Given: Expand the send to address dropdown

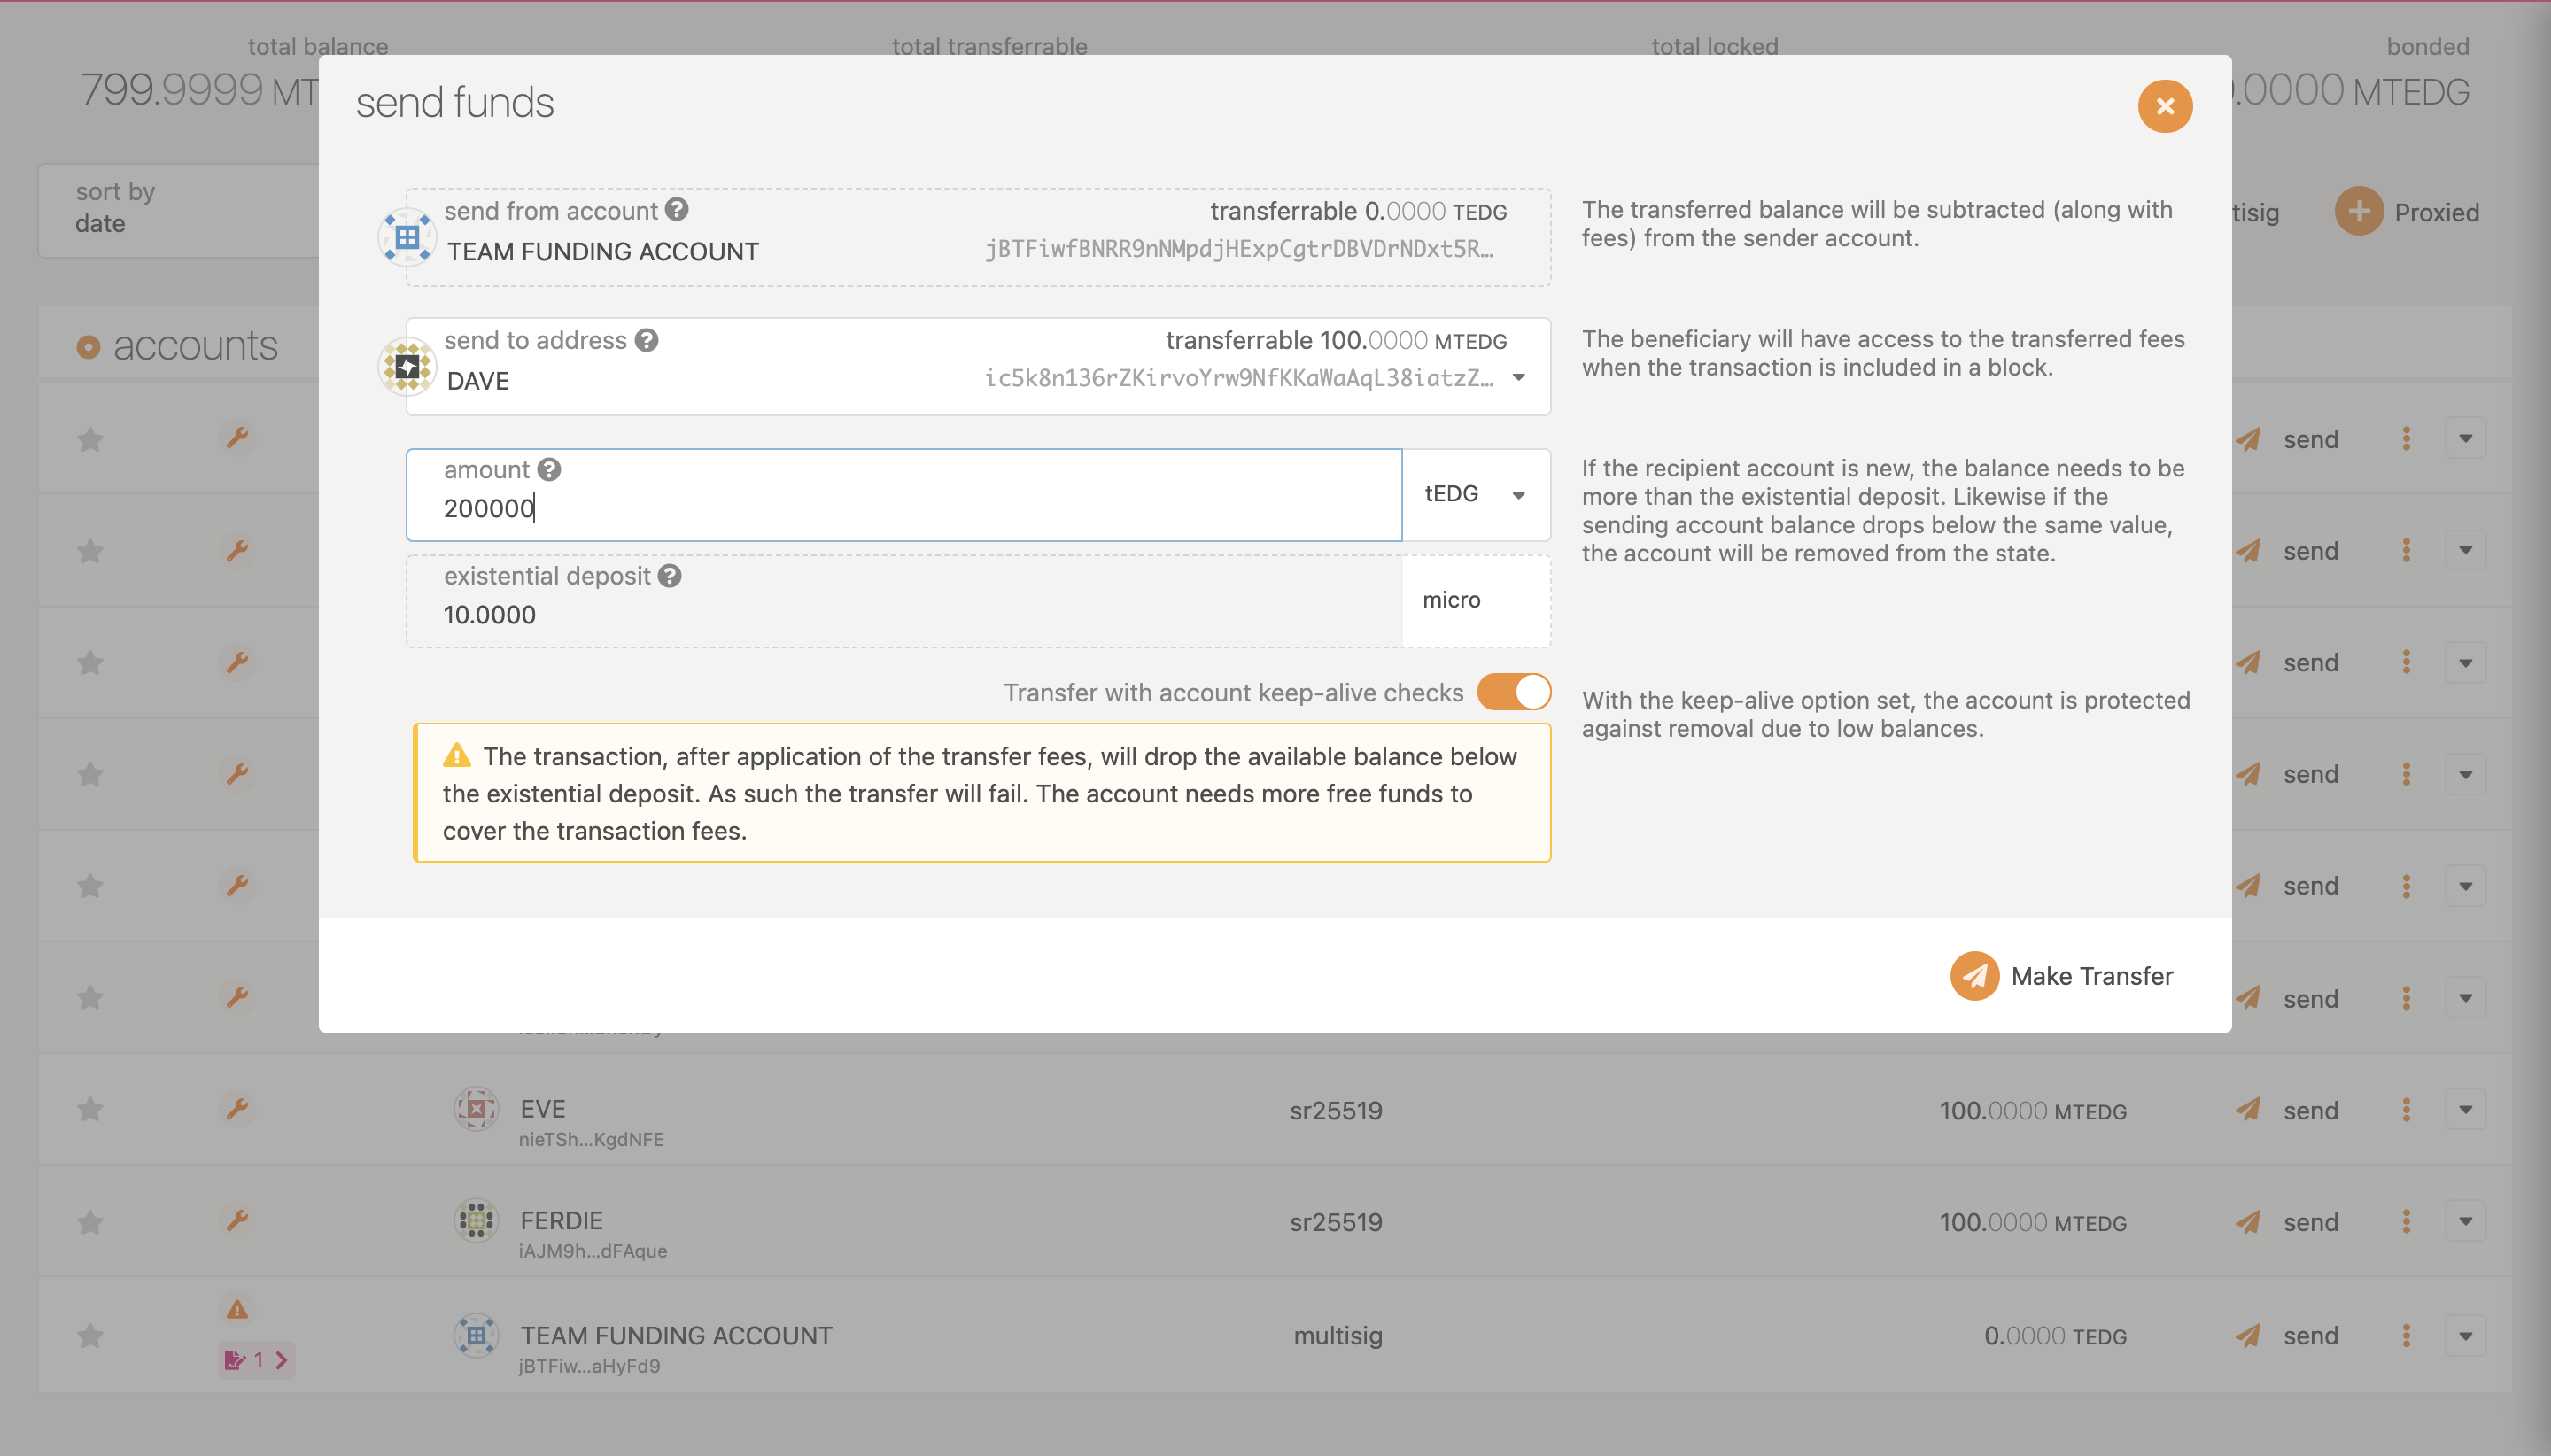Looking at the screenshot, I should tap(1519, 378).
